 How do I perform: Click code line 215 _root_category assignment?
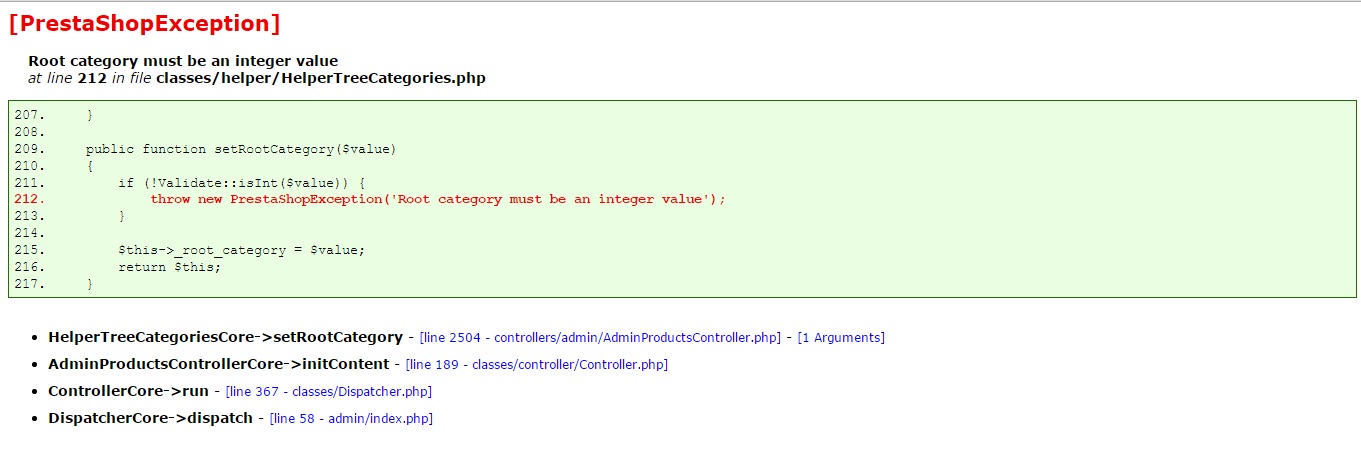click(242, 250)
